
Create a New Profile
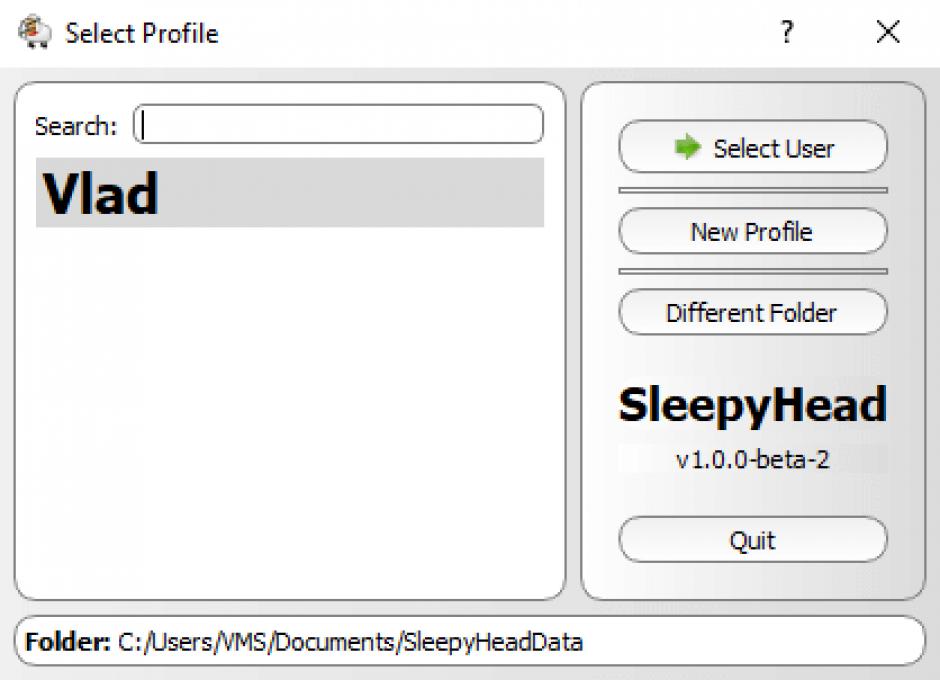coord(752,231)
